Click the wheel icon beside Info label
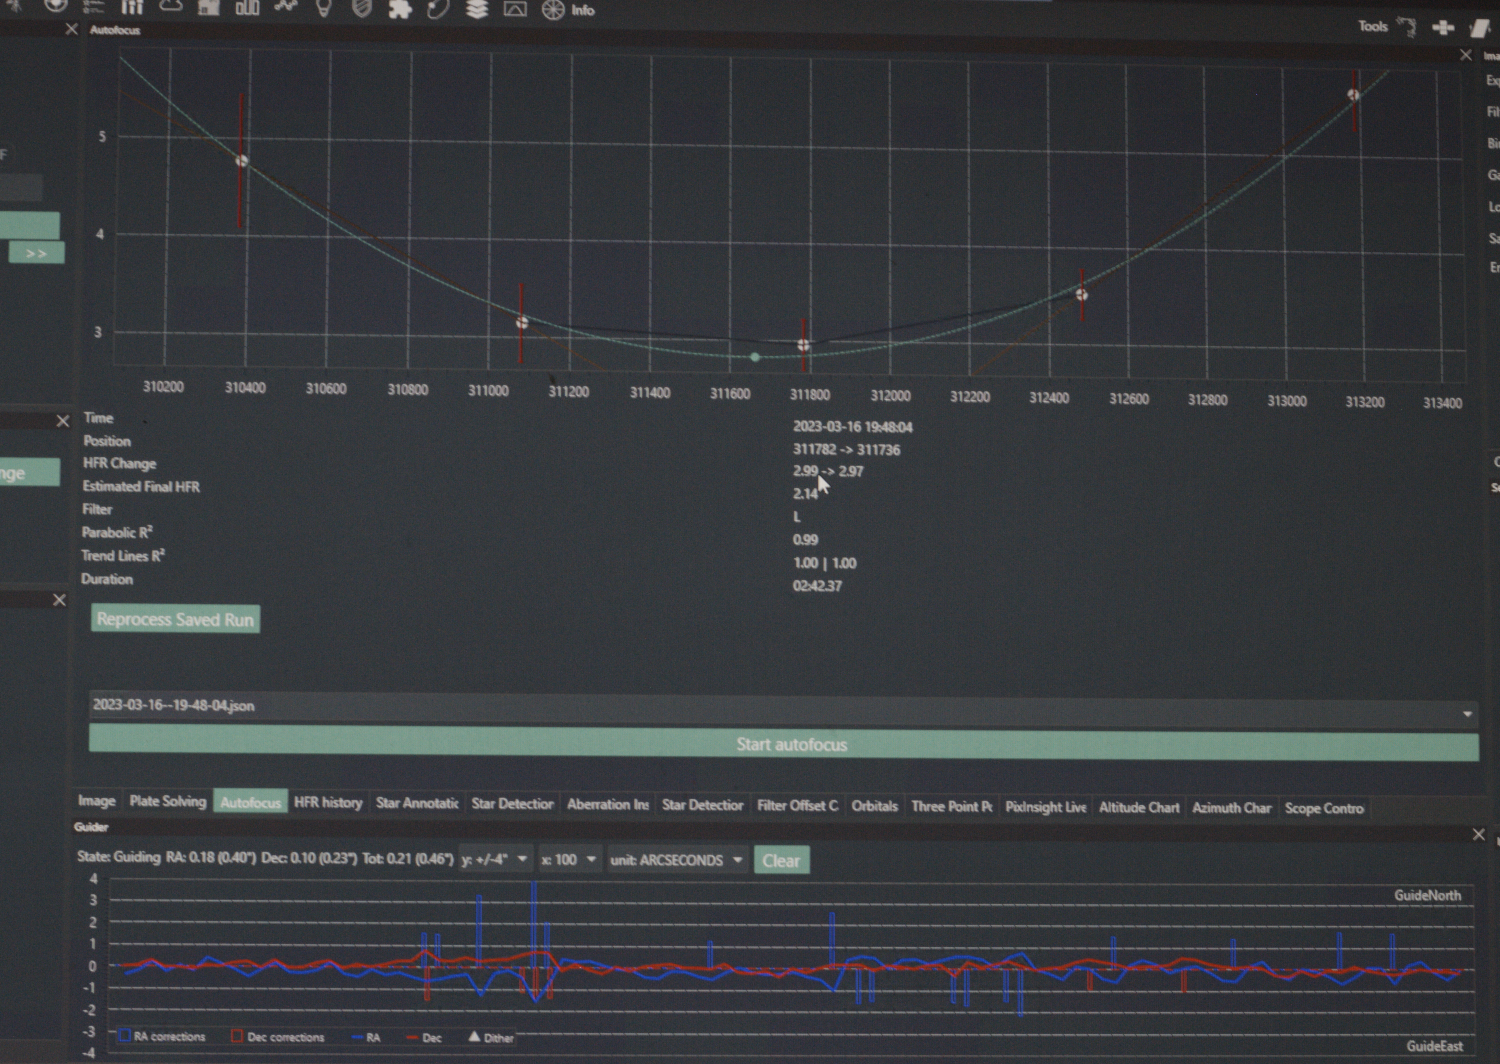The image size is (1500, 1064). coord(553,10)
